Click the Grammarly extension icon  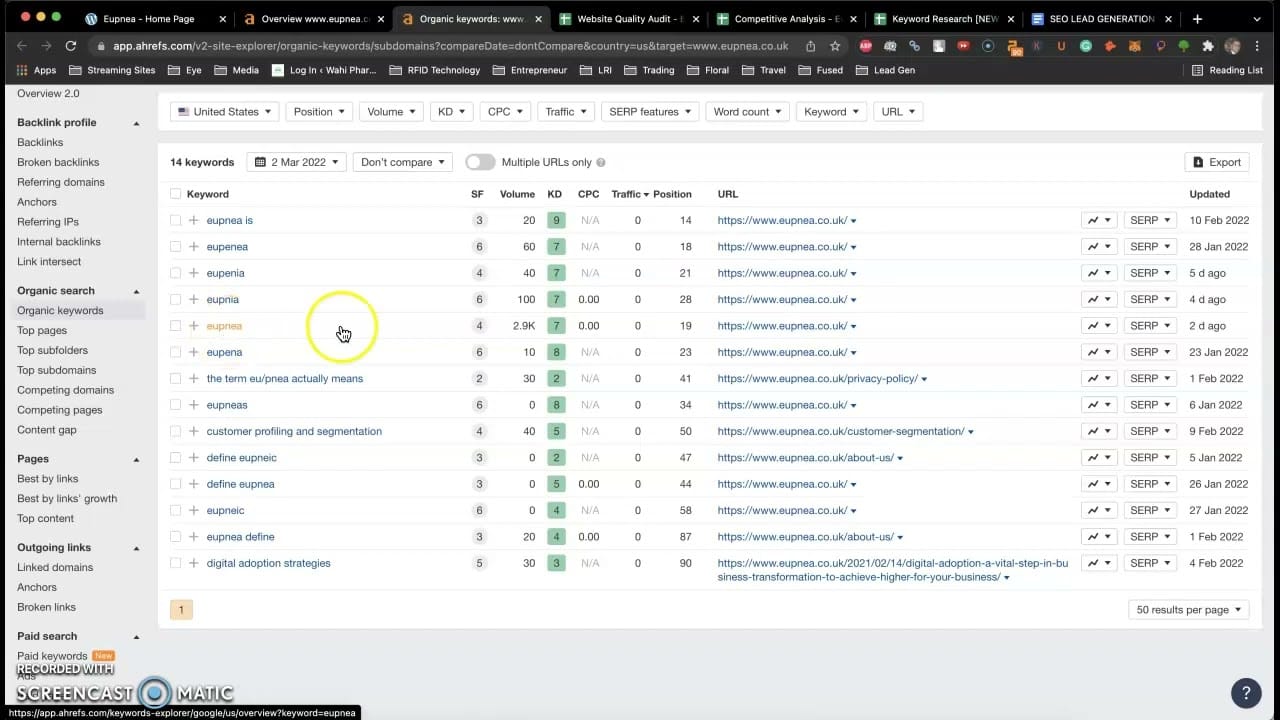[x=1087, y=46]
